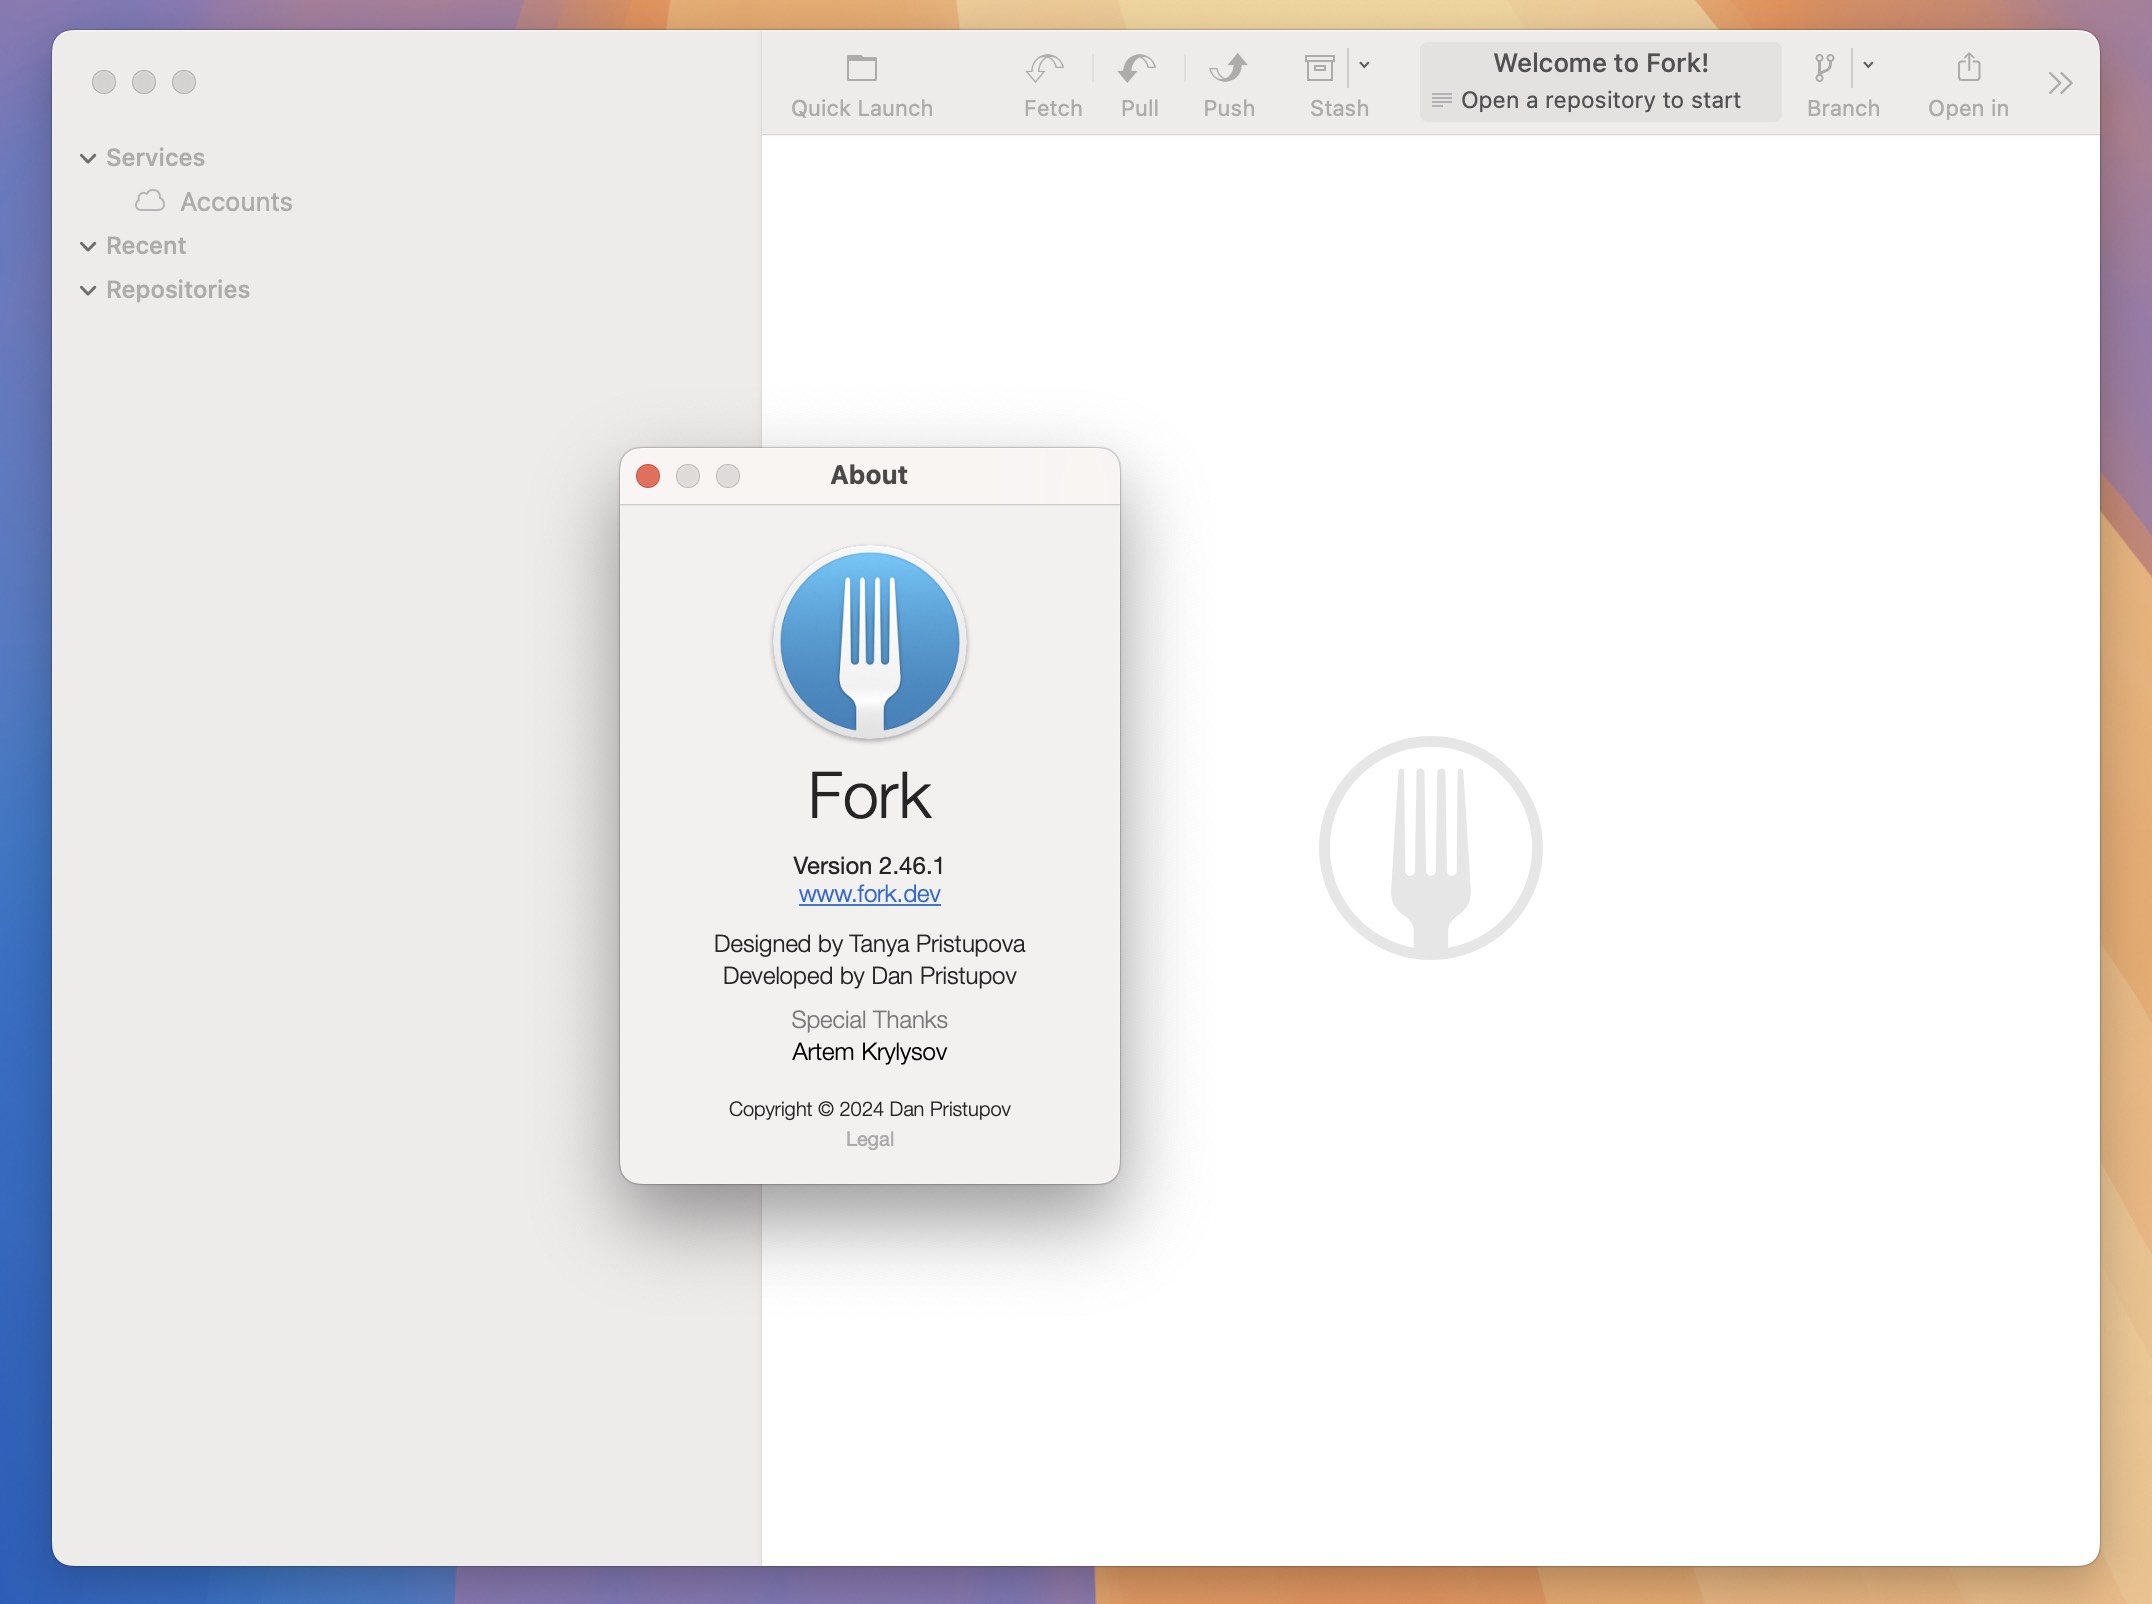Click the Services section label
2152x1604 pixels.
[155, 158]
